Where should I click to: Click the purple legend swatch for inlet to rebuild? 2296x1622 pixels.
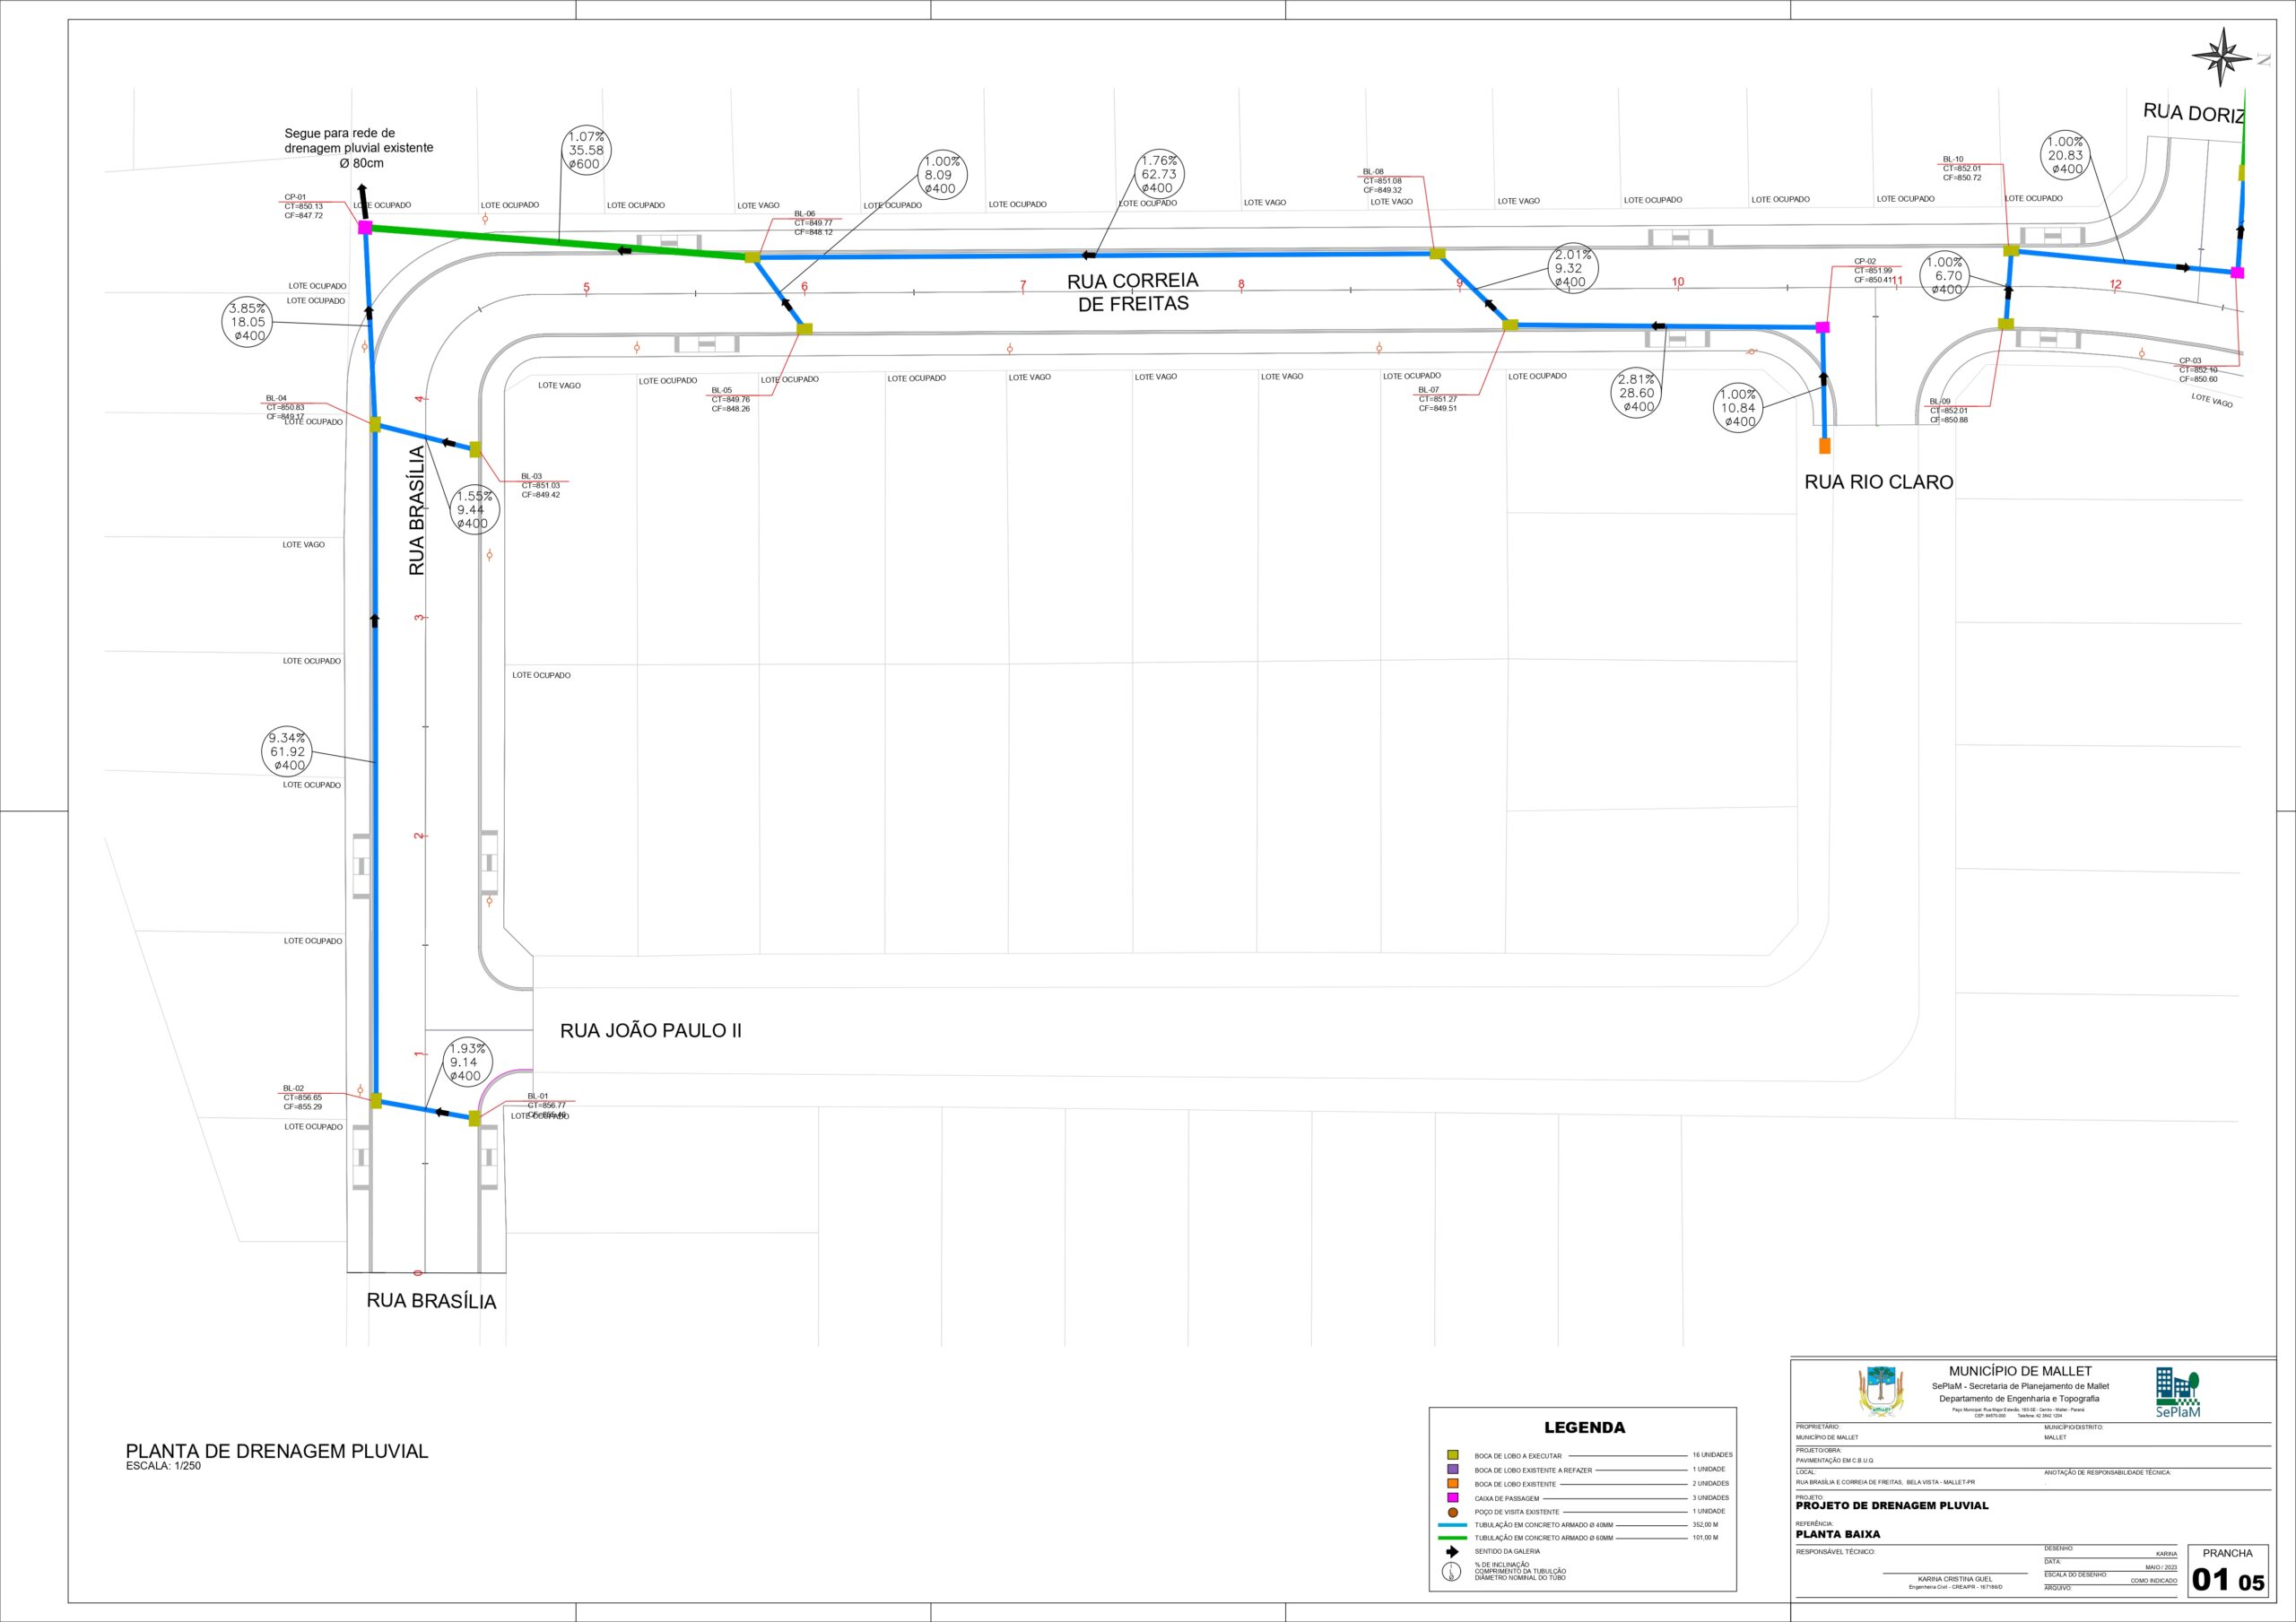point(1453,1470)
